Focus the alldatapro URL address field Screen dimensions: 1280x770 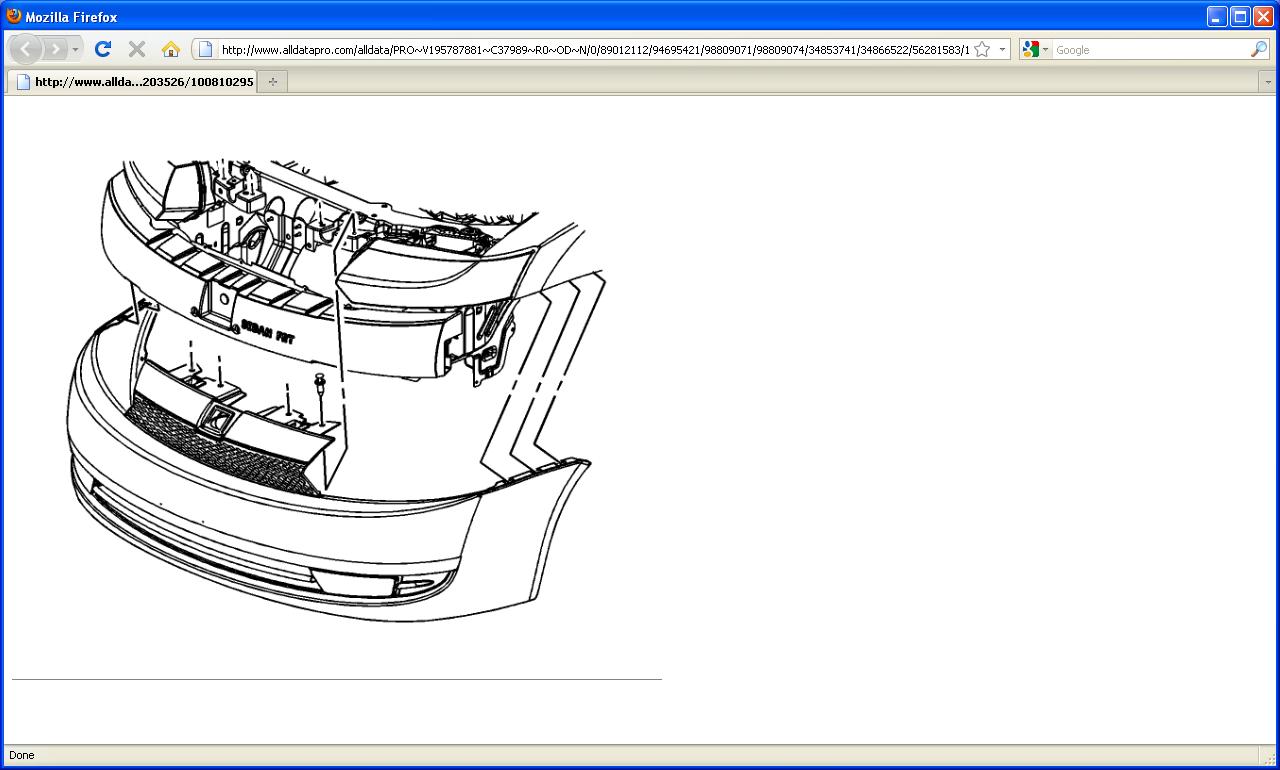[594, 49]
